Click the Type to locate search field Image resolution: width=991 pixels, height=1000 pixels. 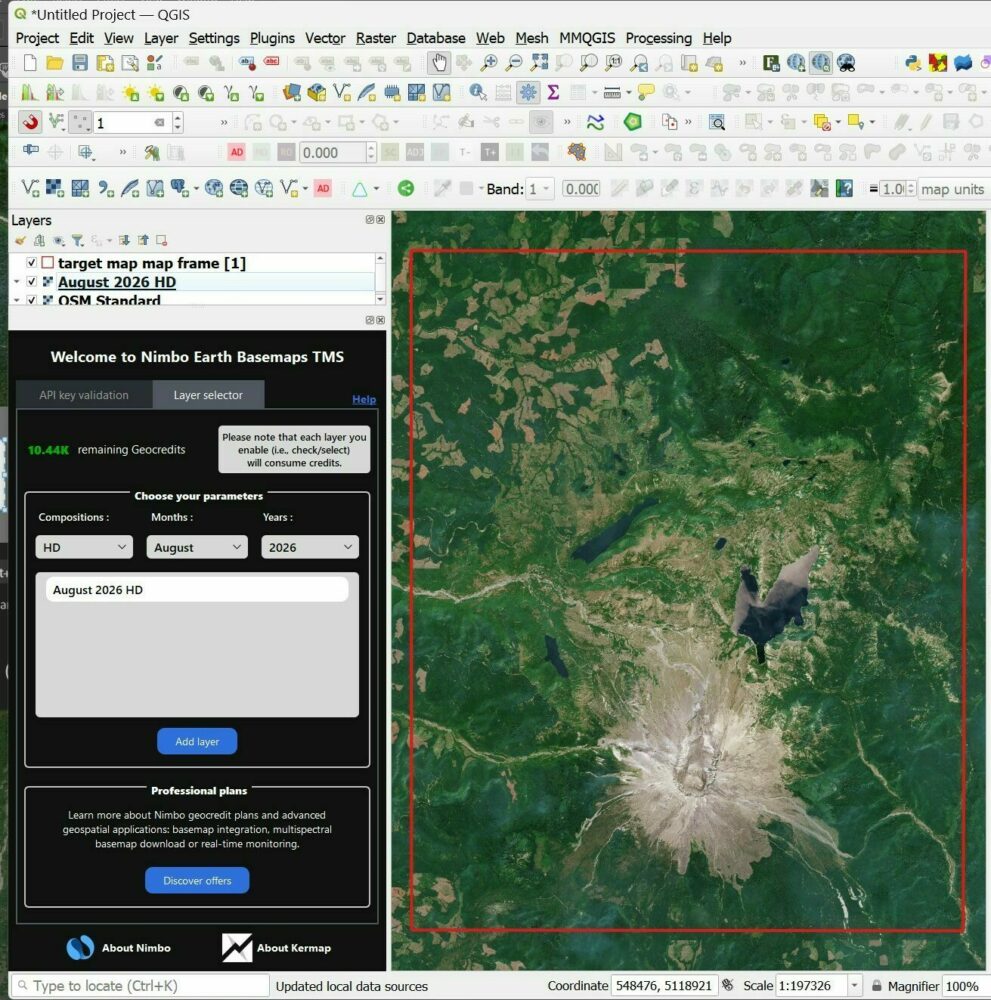click(x=140, y=985)
